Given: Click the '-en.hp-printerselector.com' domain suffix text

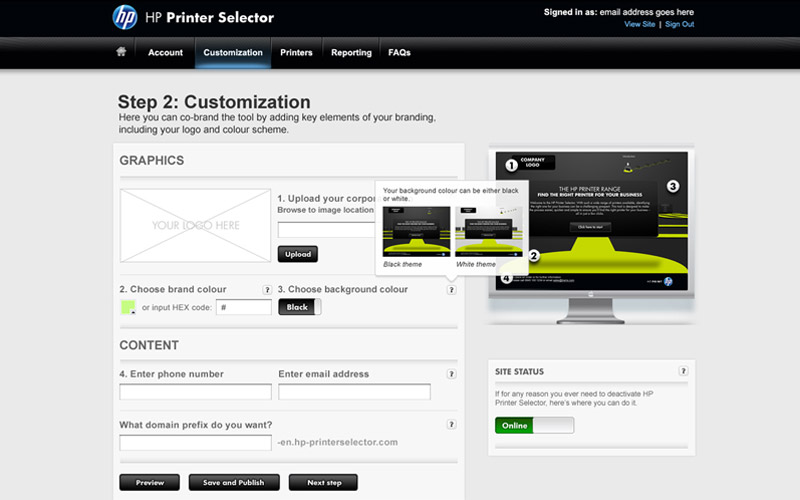Looking at the screenshot, I should (337, 442).
